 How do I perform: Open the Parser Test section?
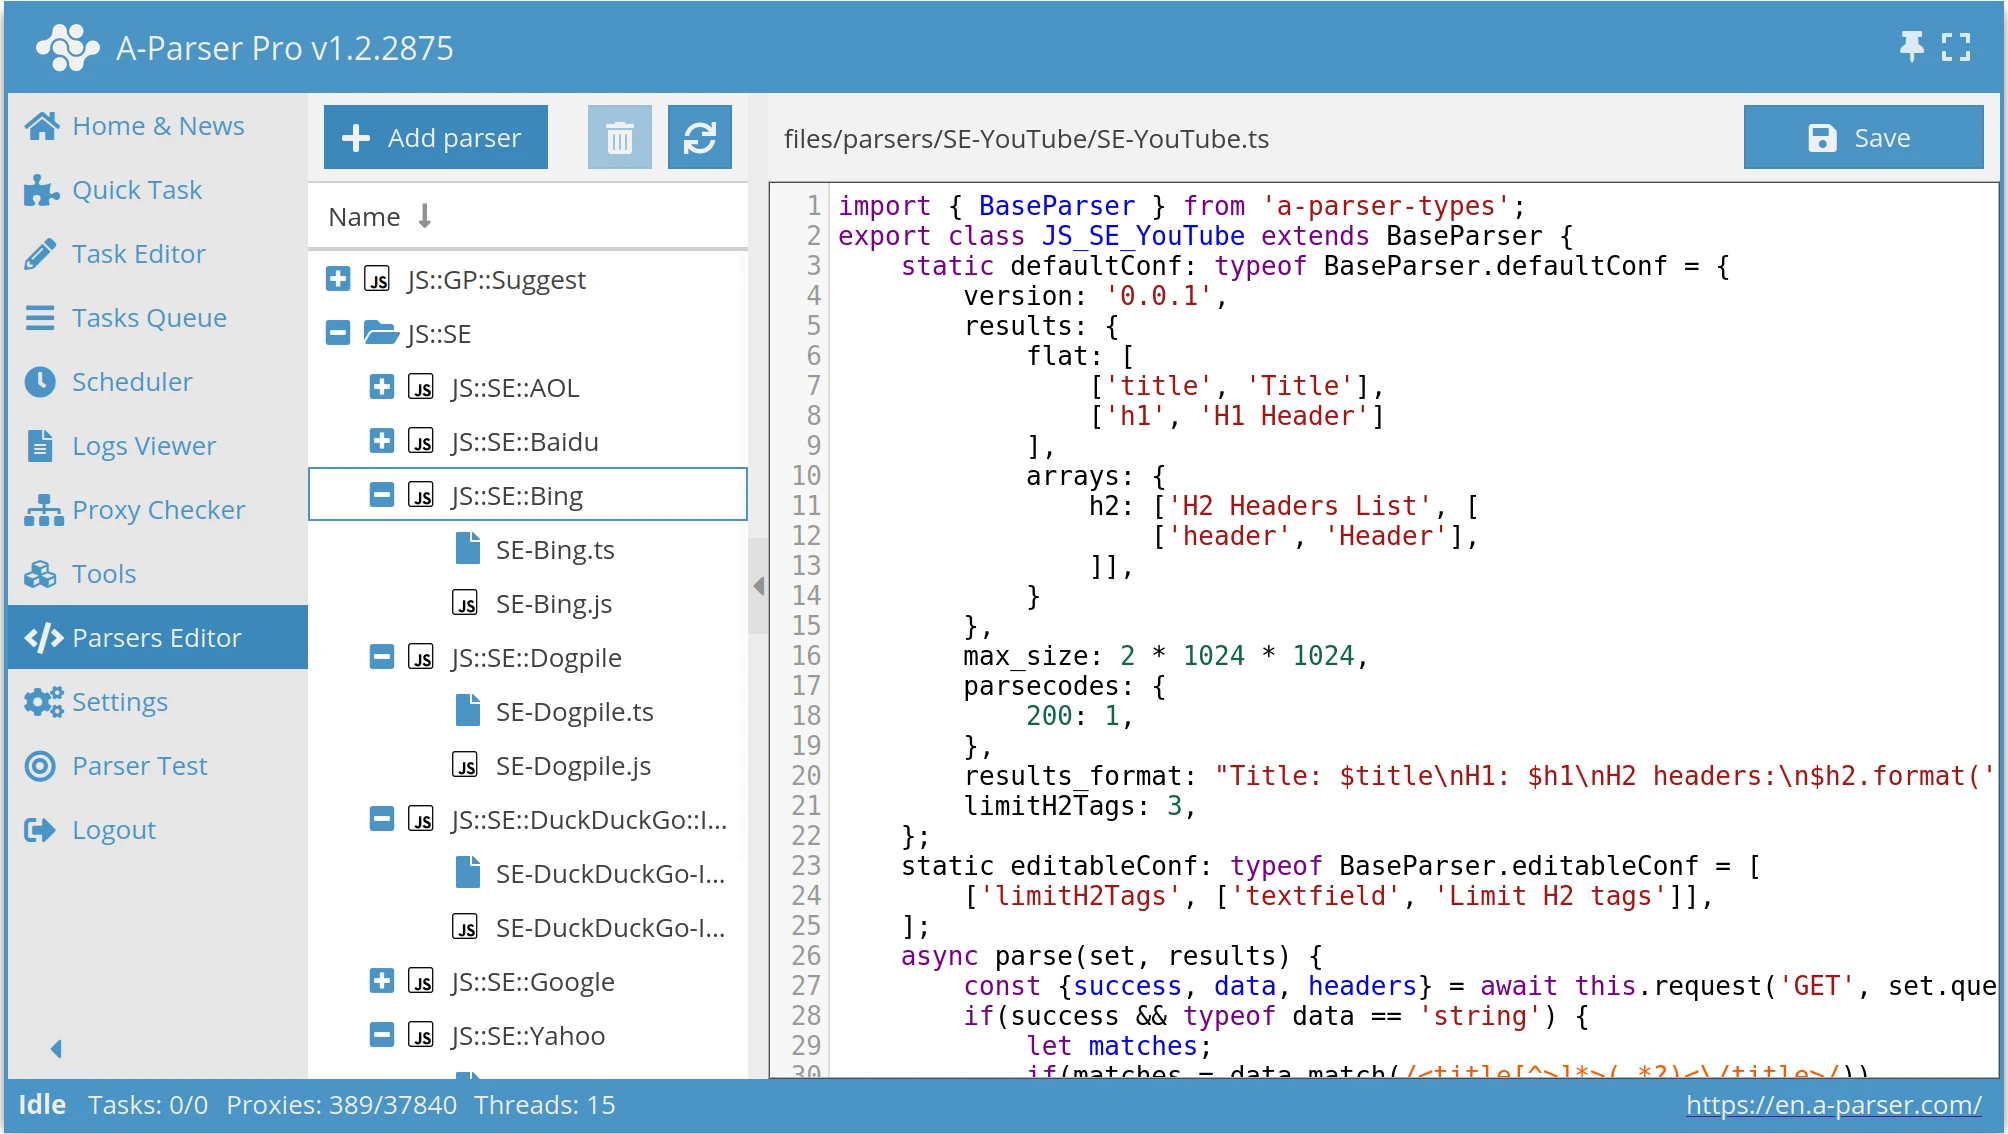click(x=140, y=766)
